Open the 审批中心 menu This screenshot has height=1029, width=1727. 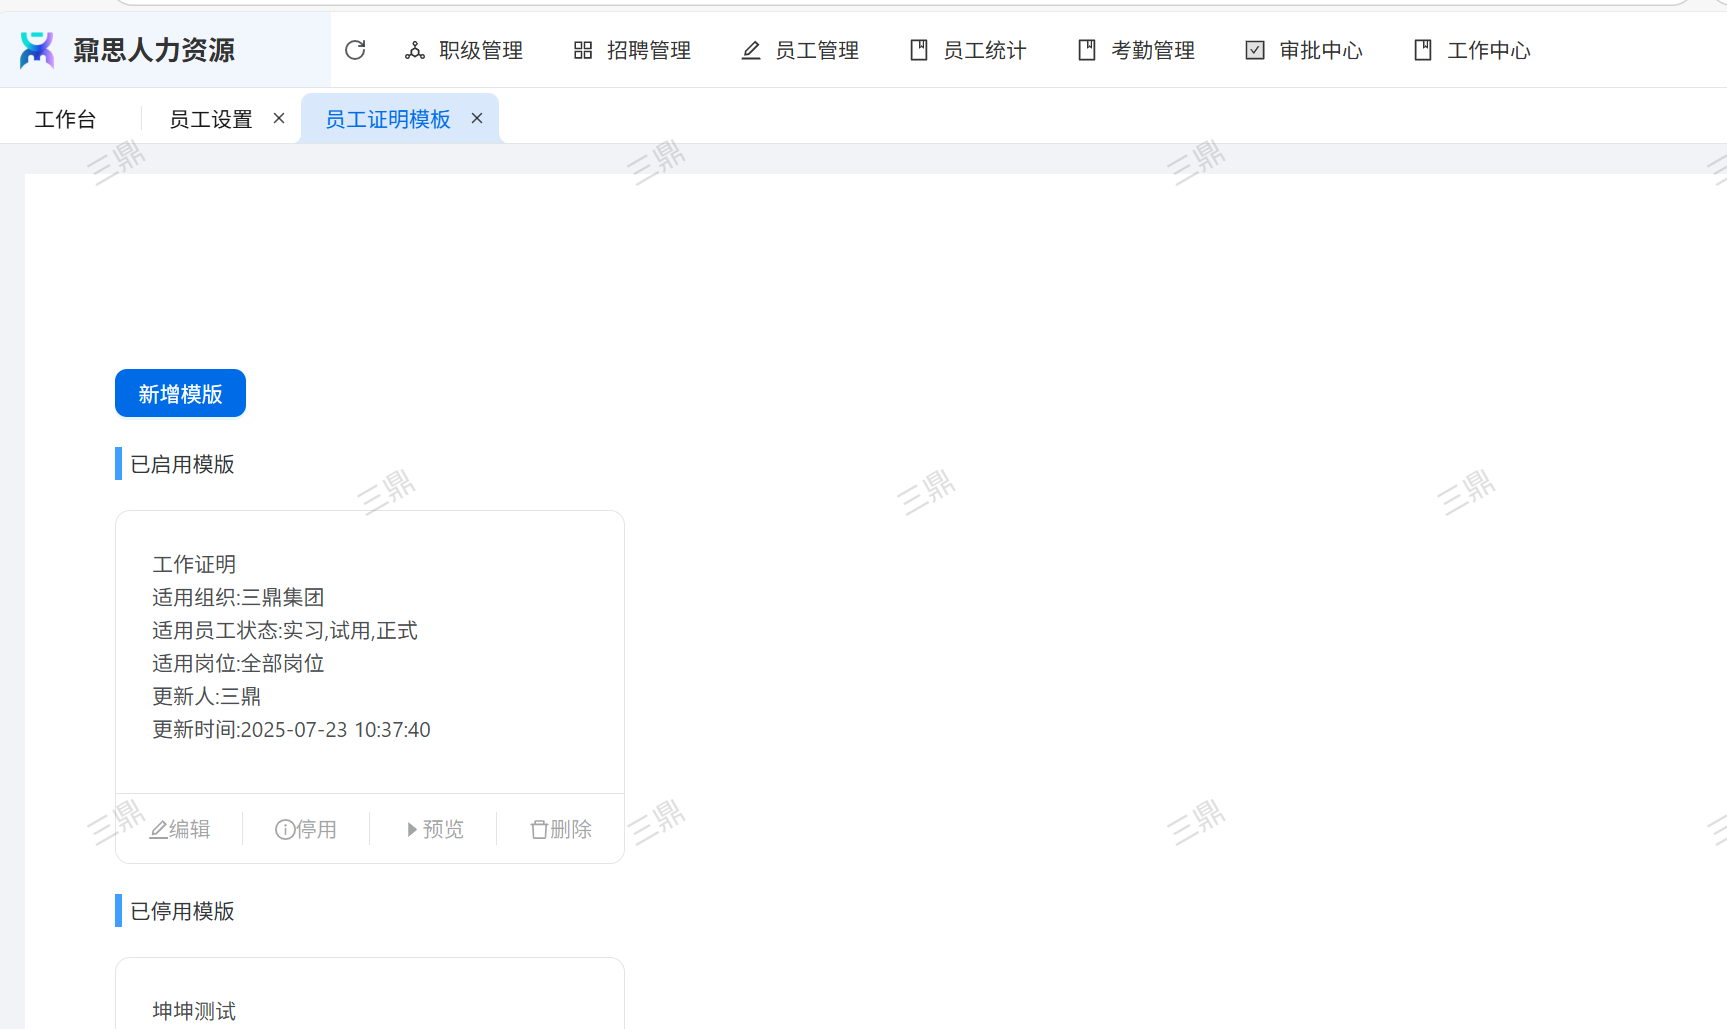(x=1304, y=50)
